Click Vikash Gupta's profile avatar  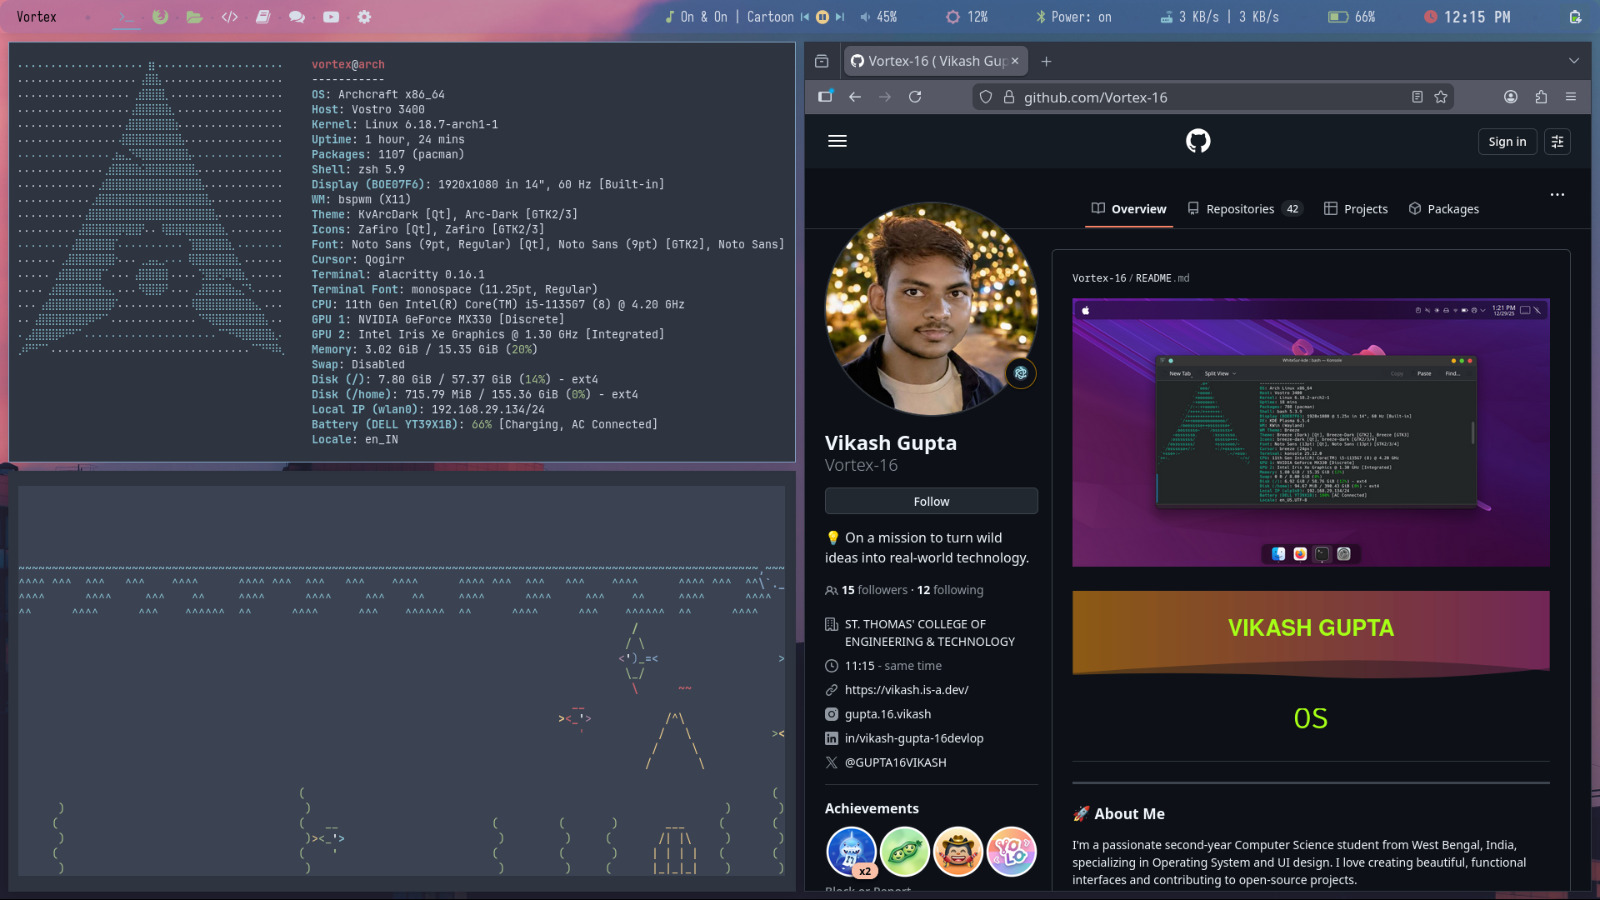point(931,309)
